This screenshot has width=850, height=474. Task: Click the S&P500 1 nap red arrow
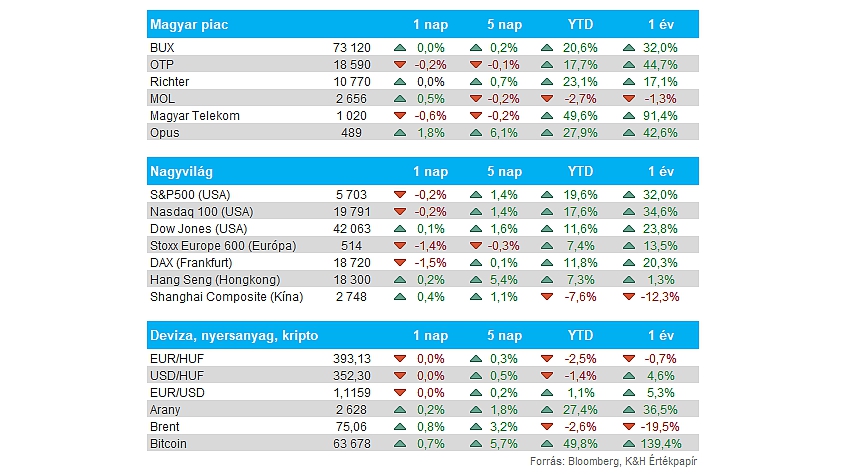point(400,194)
